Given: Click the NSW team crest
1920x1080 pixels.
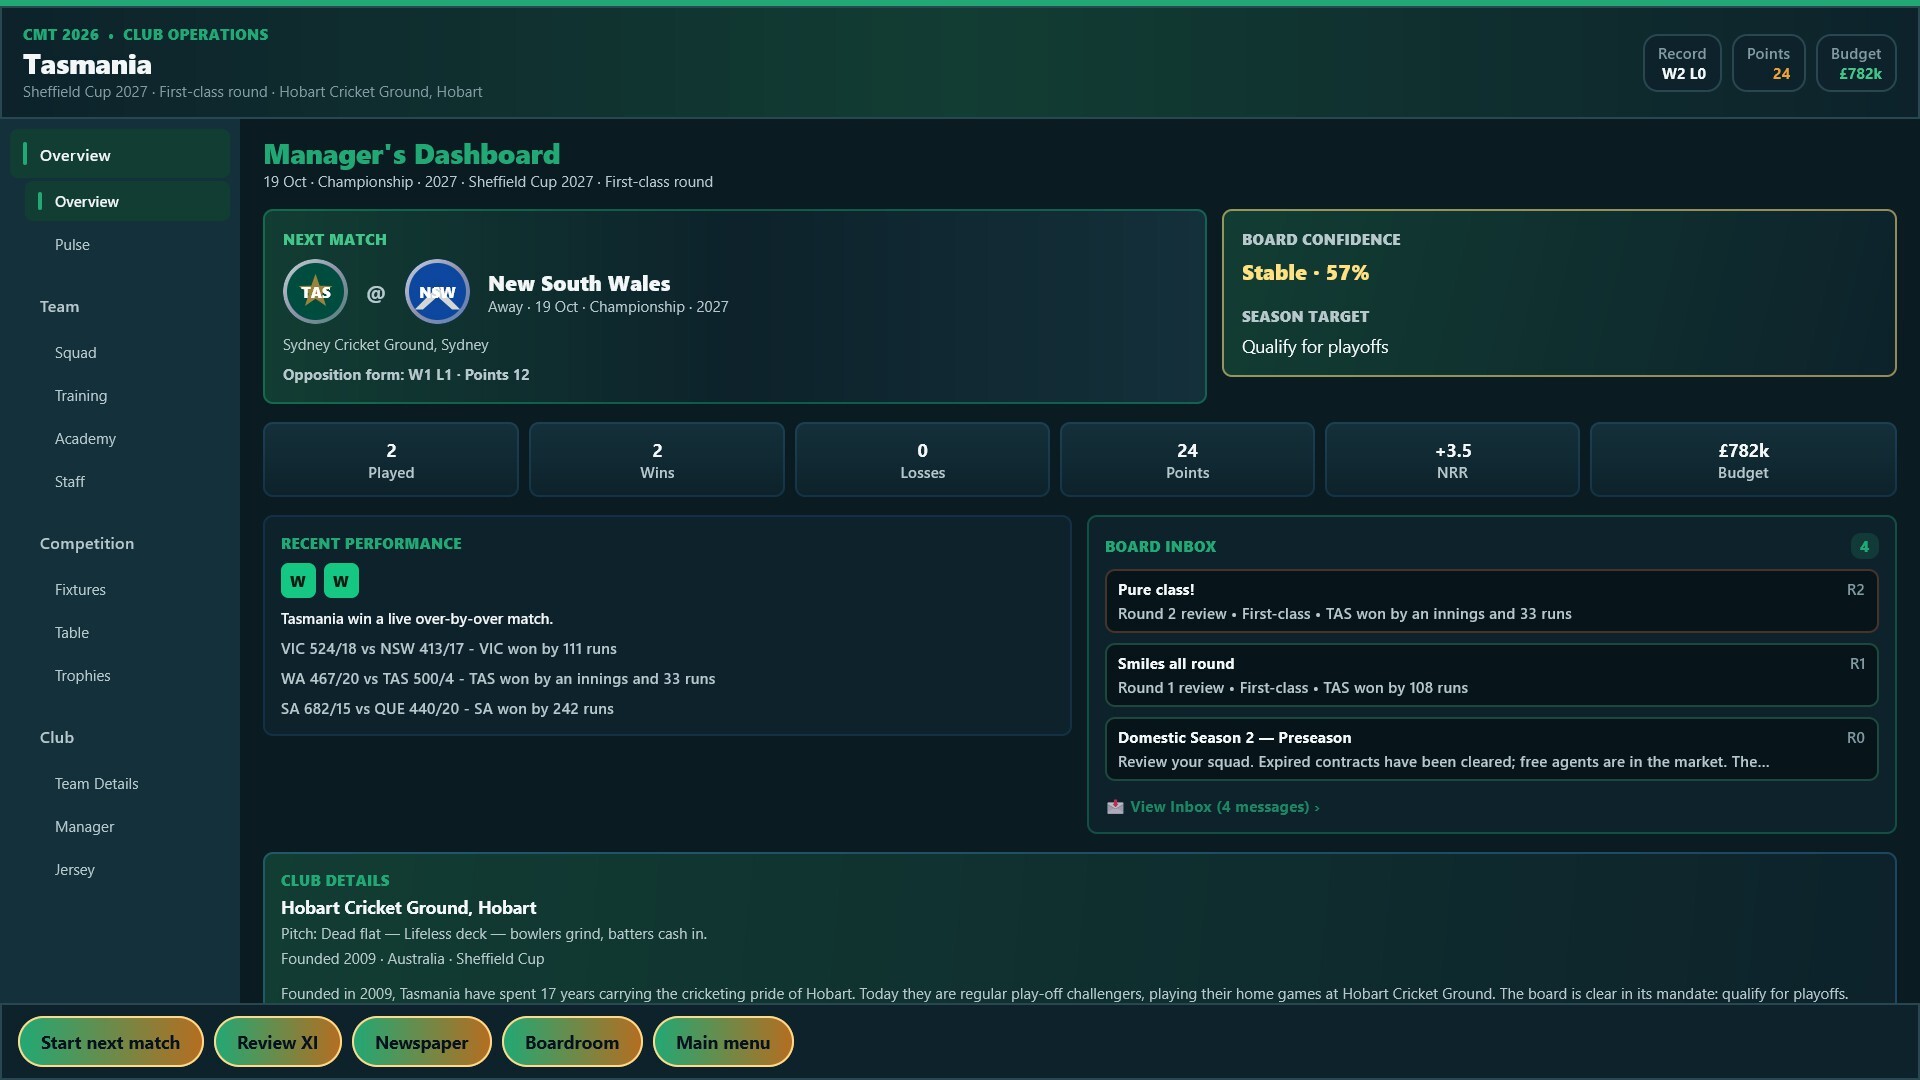Looking at the screenshot, I should point(437,292).
